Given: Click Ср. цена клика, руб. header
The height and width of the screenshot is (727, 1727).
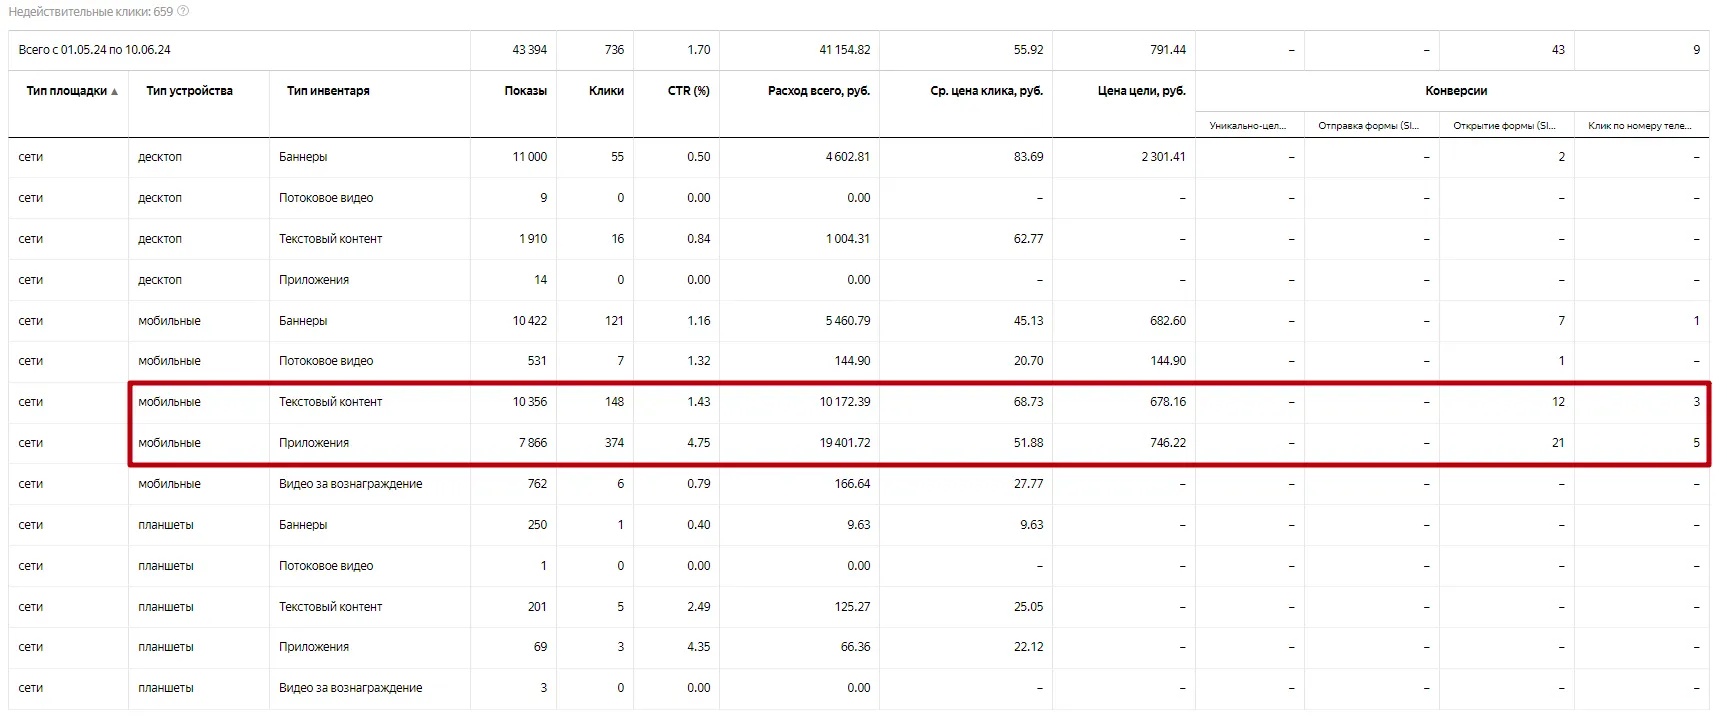Looking at the screenshot, I should [x=986, y=91].
